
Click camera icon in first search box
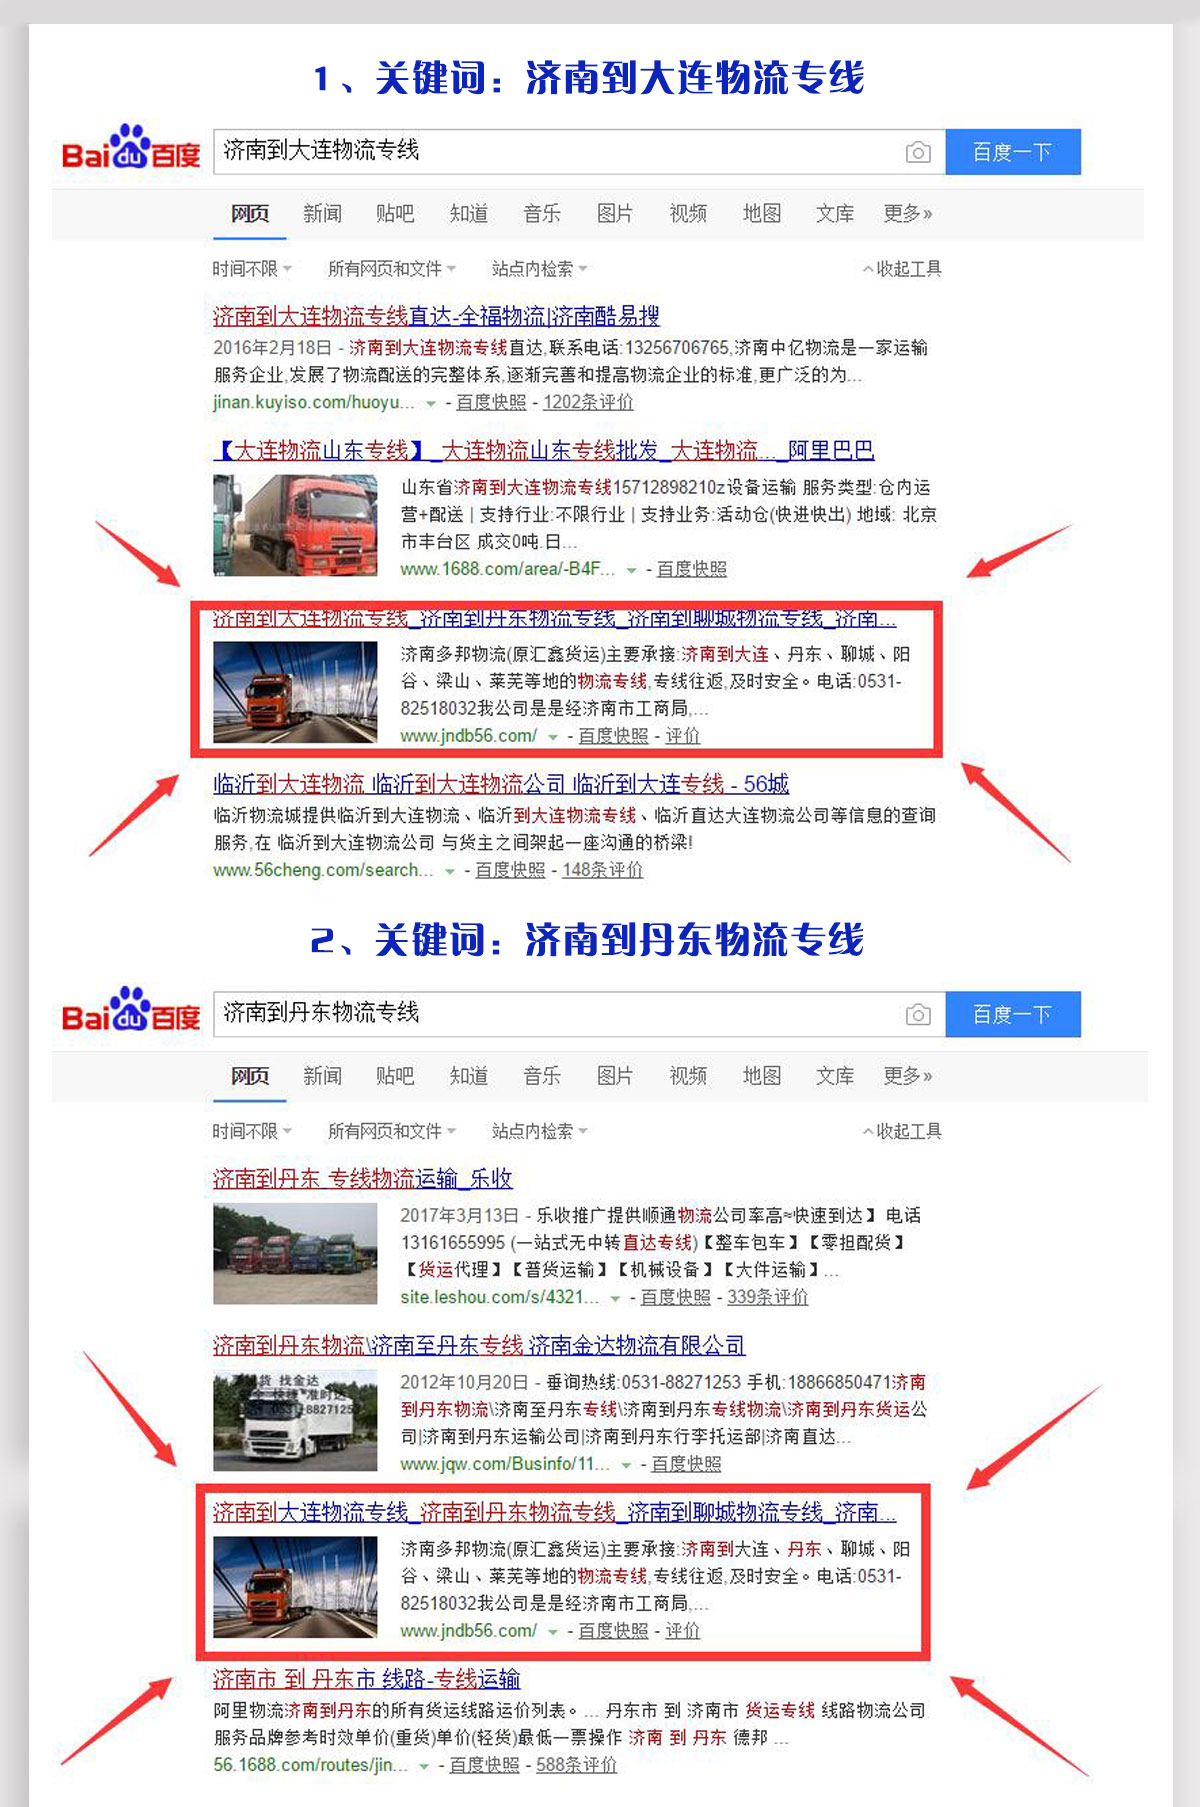pos(917,152)
